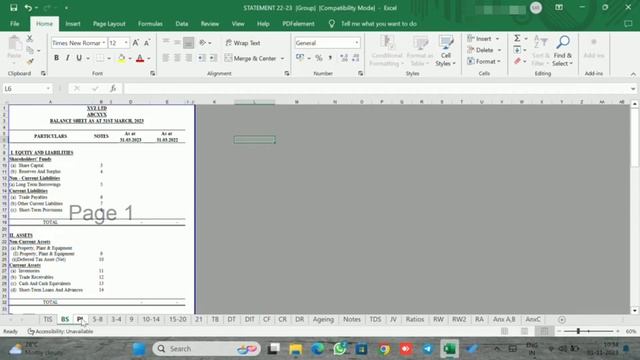Viewport: 640px width, 360px height.
Task: Switch to the Data ribbon tab
Action: [x=182, y=24]
